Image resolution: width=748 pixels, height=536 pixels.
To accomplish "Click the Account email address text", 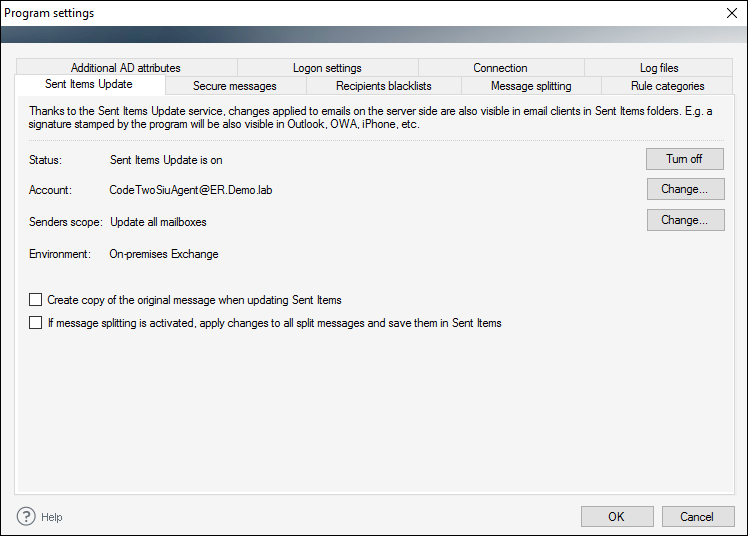I will tap(191, 190).
